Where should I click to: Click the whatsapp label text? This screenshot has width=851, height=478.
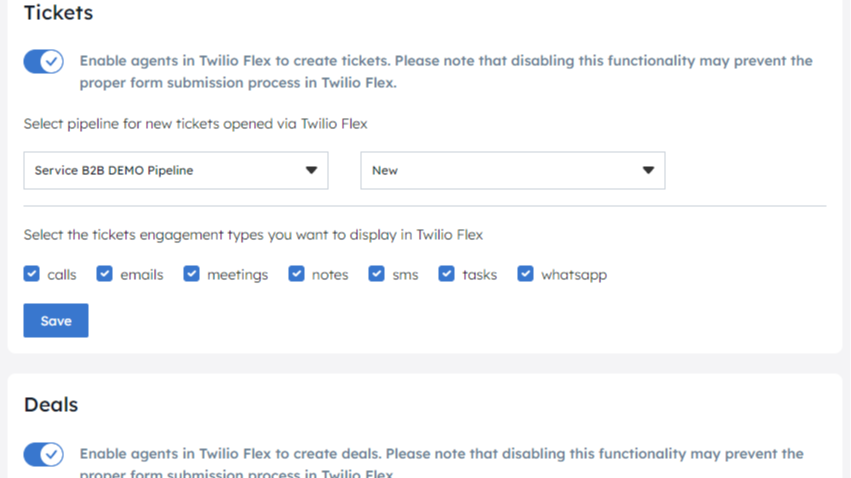574,275
